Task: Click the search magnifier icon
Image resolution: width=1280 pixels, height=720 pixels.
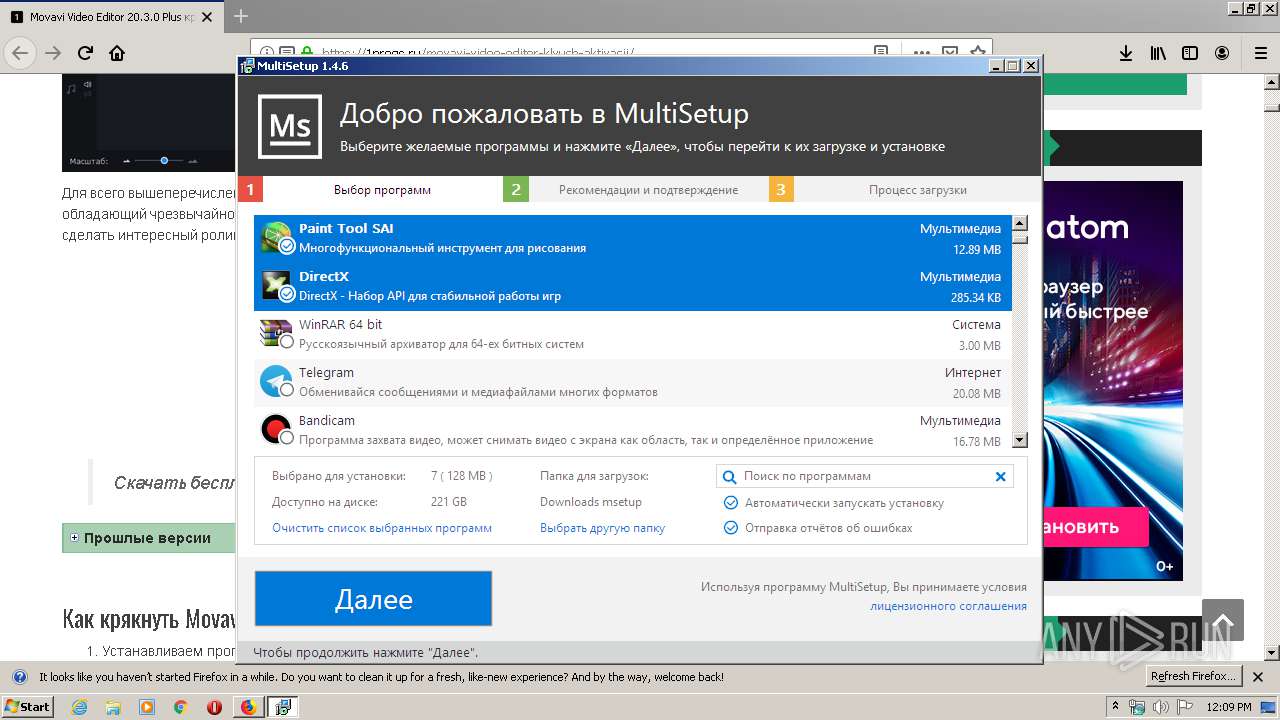Action: point(730,477)
